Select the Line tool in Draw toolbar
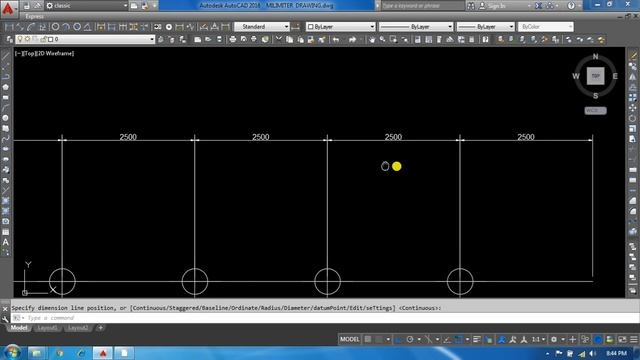The width and height of the screenshot is (640, 360). pos(6,56)
